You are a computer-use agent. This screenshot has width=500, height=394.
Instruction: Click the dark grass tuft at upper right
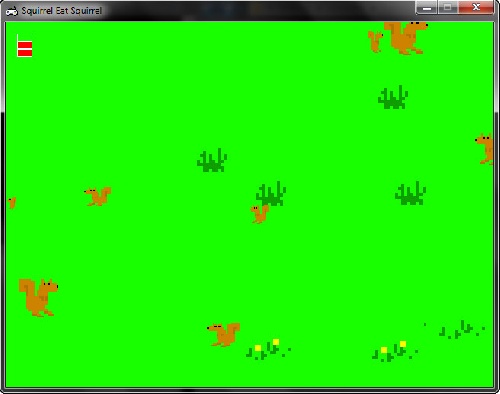point(393,97)
